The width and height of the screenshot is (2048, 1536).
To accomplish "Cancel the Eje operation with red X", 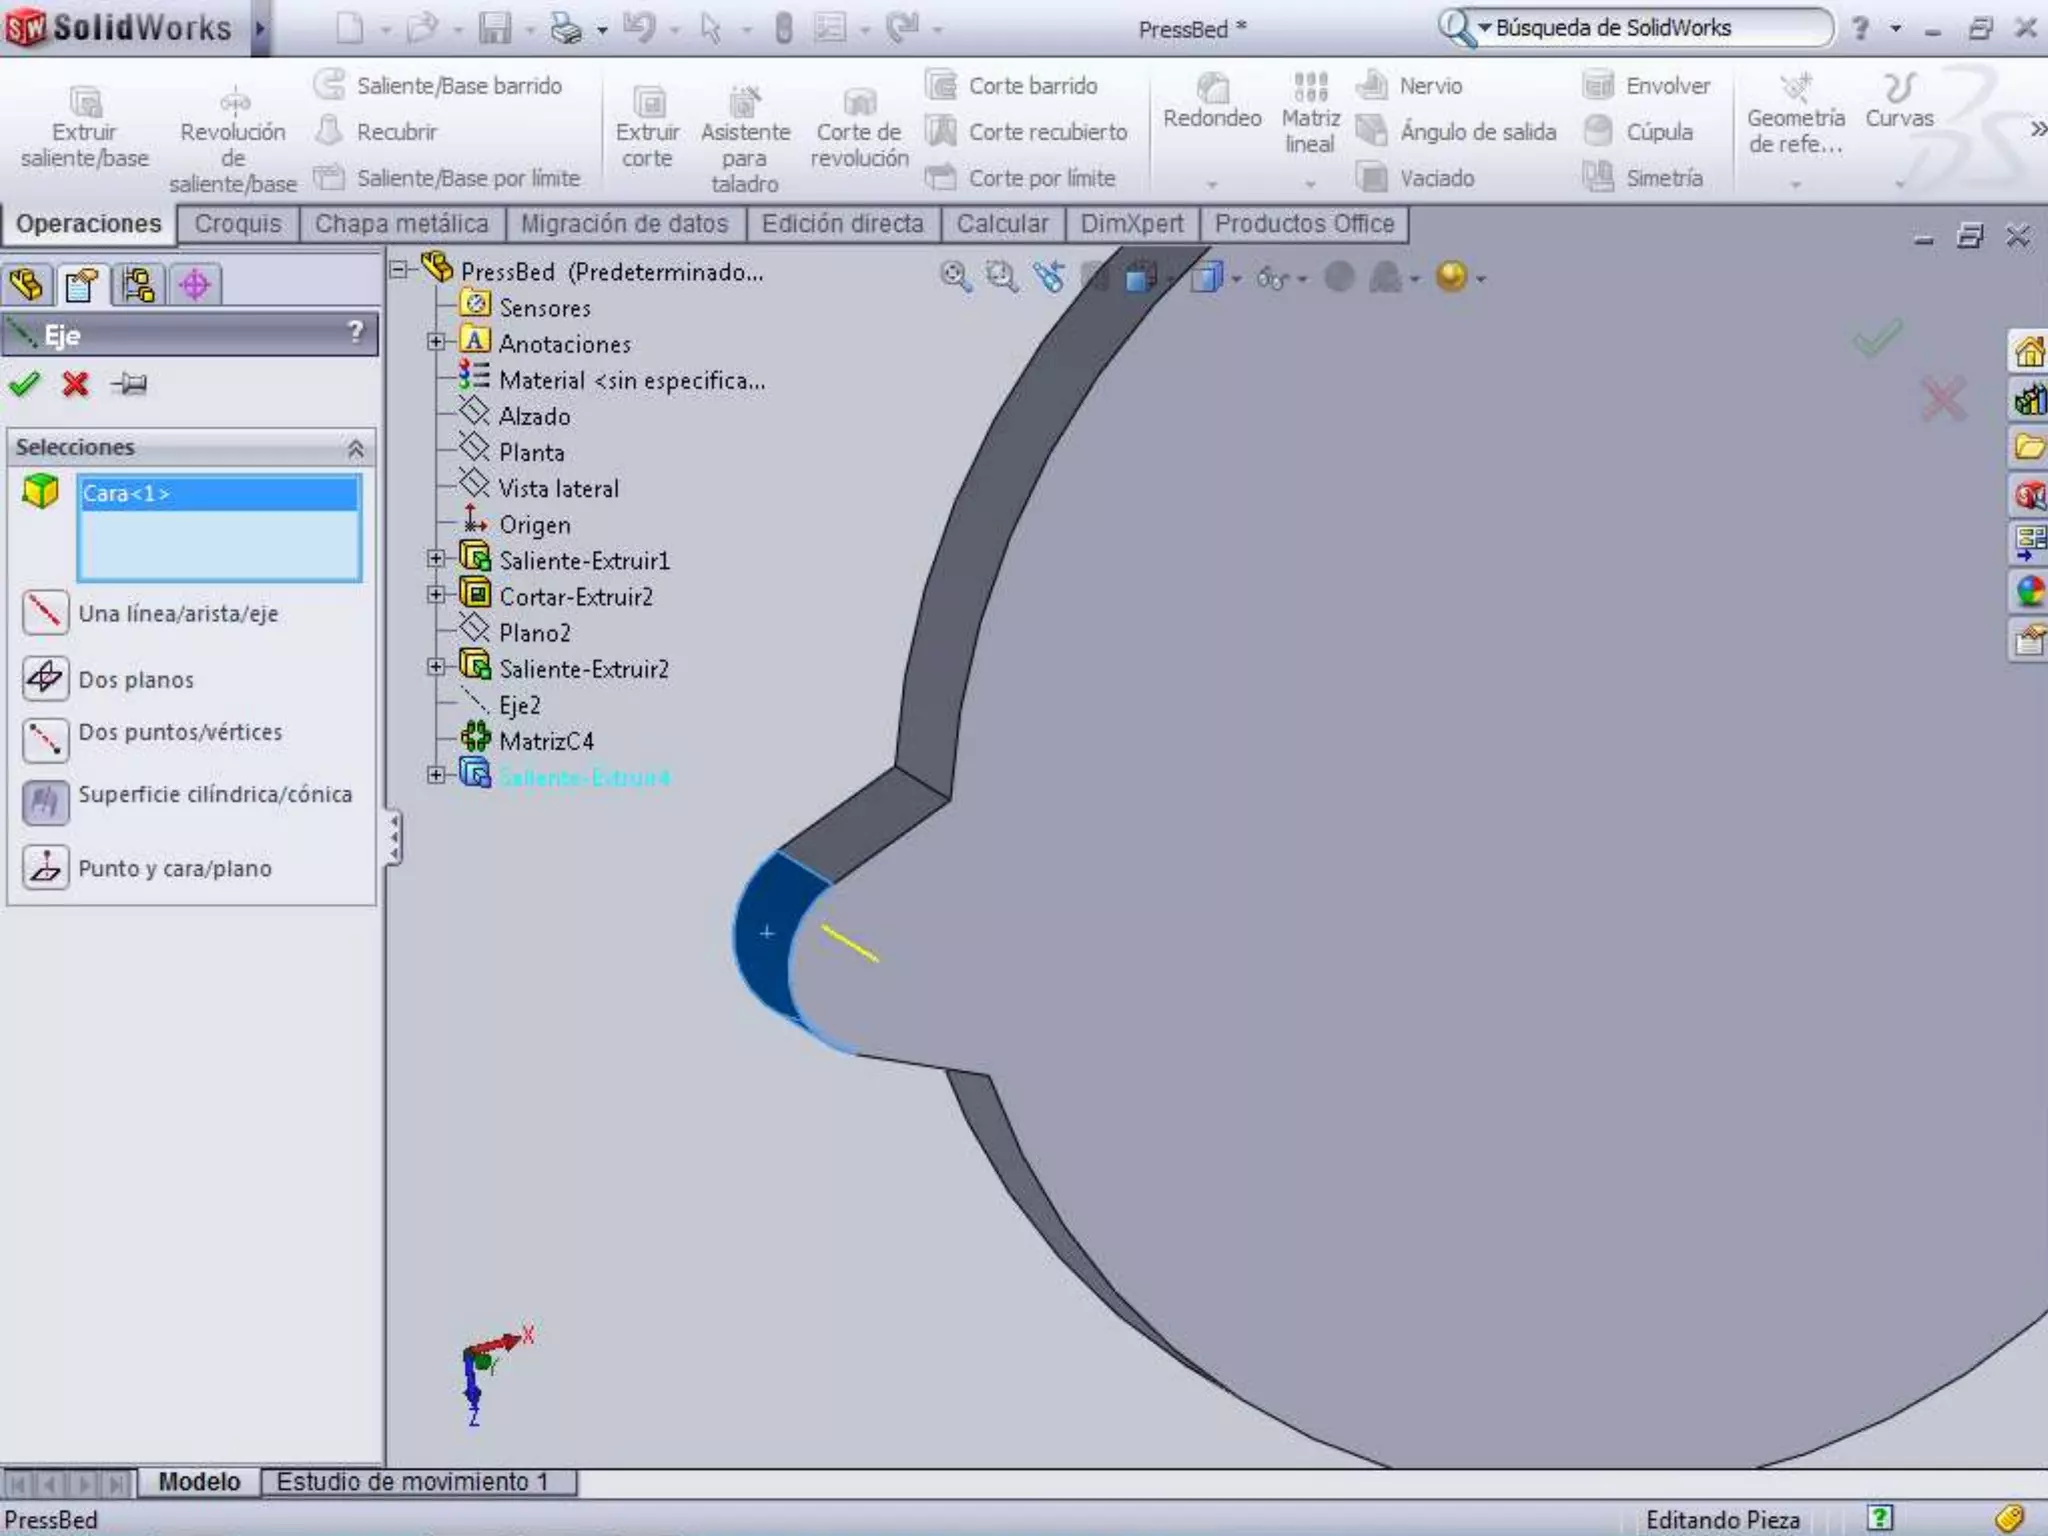I will coord(75,384).
